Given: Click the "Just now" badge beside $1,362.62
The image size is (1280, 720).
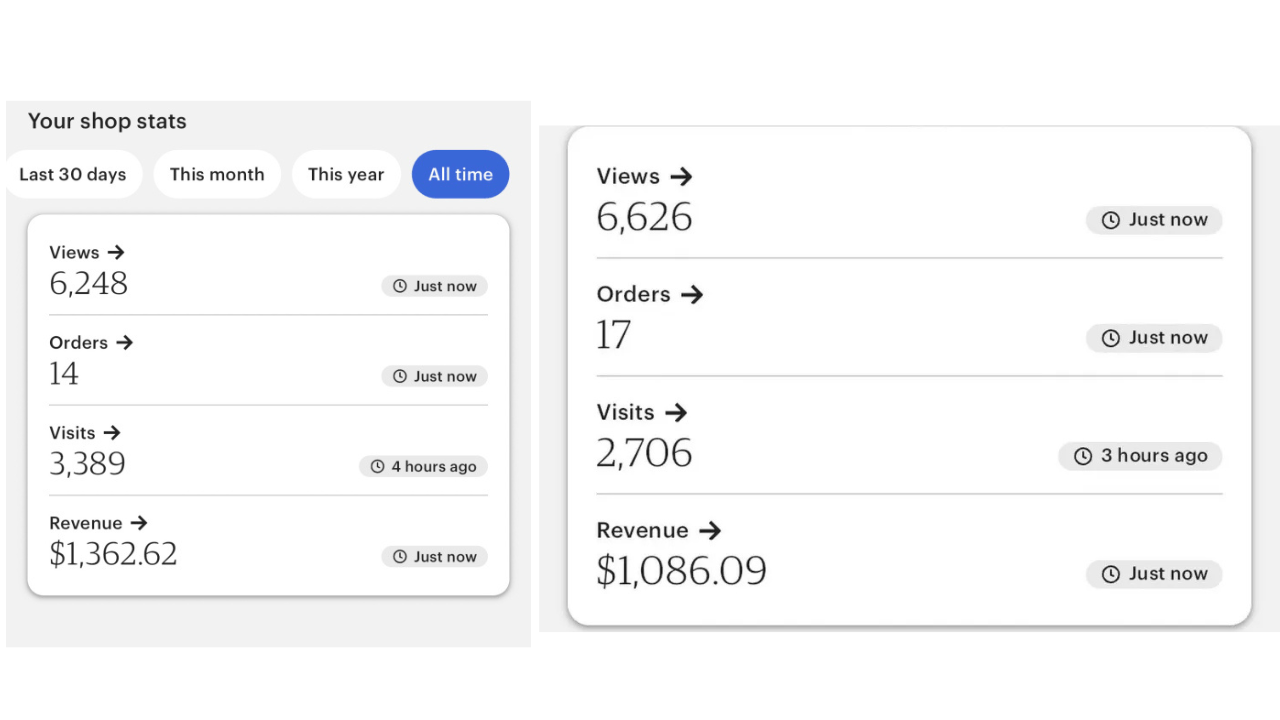Looking at the screenshot, I should [x=434, y=557].
